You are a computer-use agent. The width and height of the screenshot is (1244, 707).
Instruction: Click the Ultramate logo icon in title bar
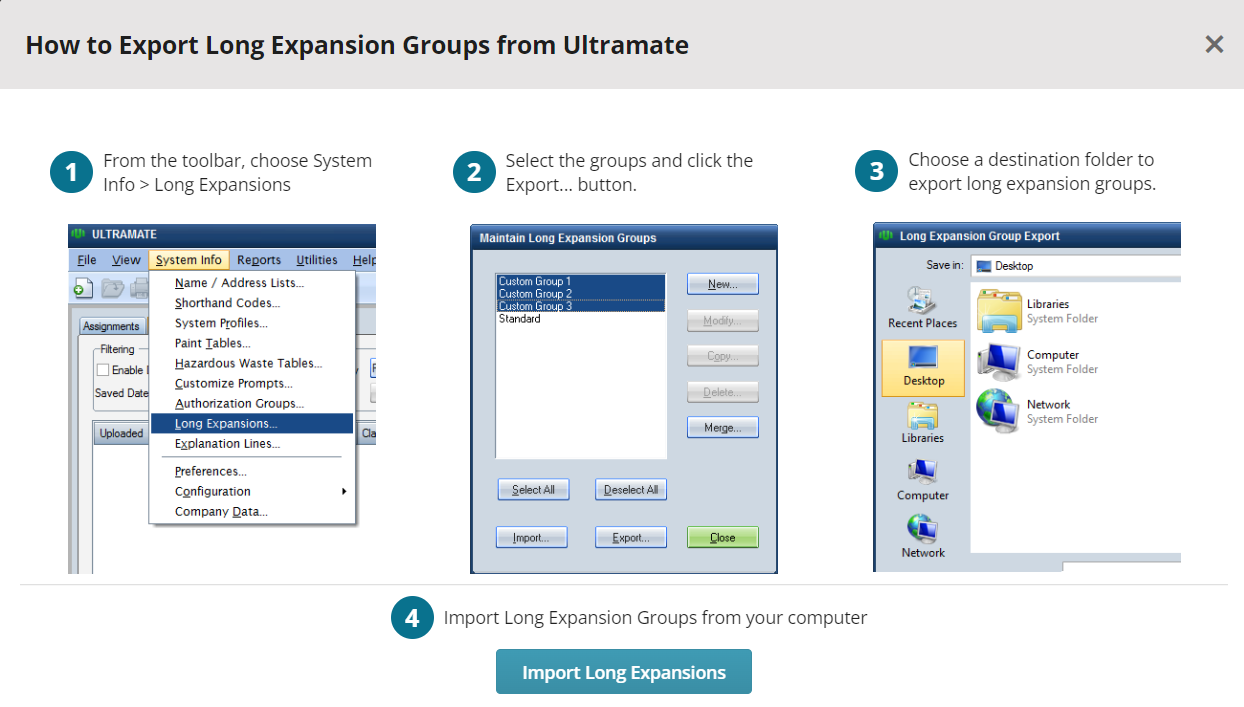point(78,235)
